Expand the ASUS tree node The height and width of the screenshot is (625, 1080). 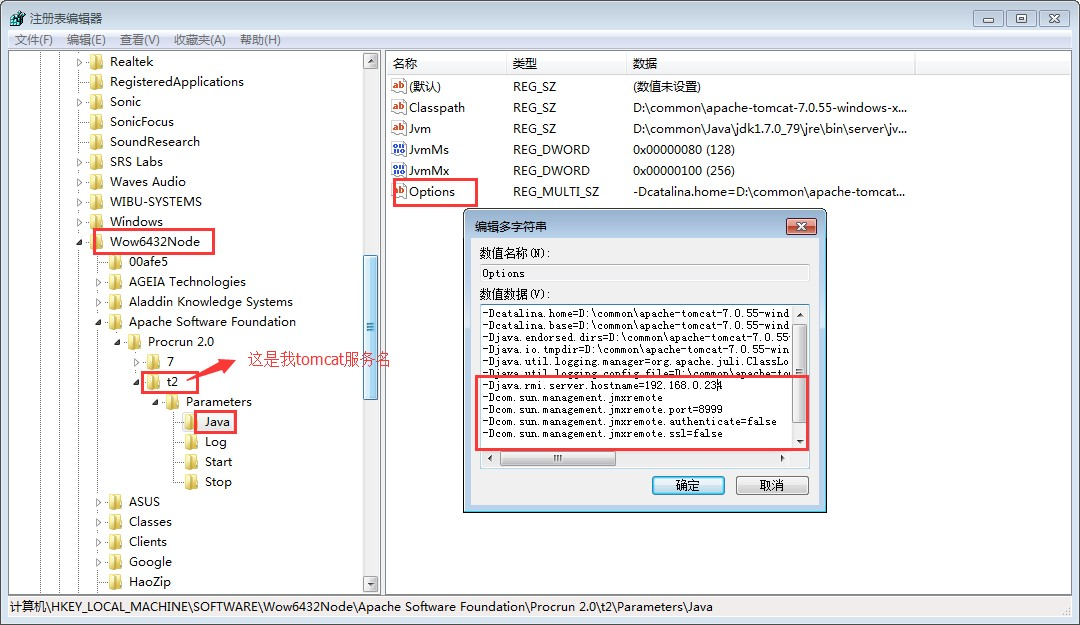[x=98, y=502]
